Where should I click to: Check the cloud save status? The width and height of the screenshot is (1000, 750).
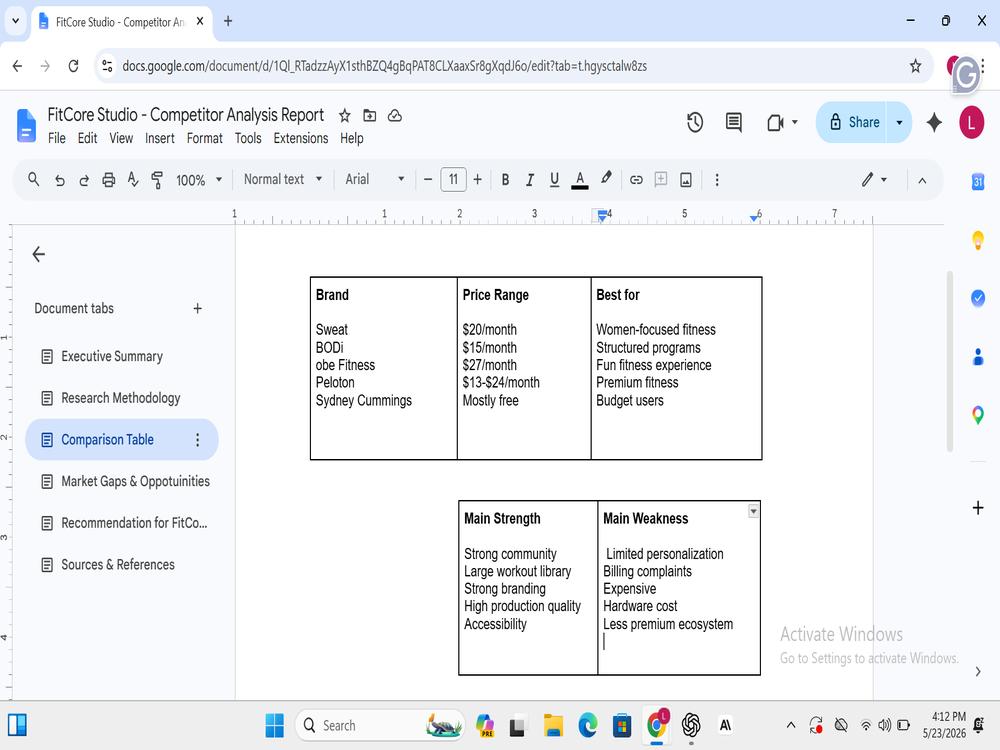395,115
